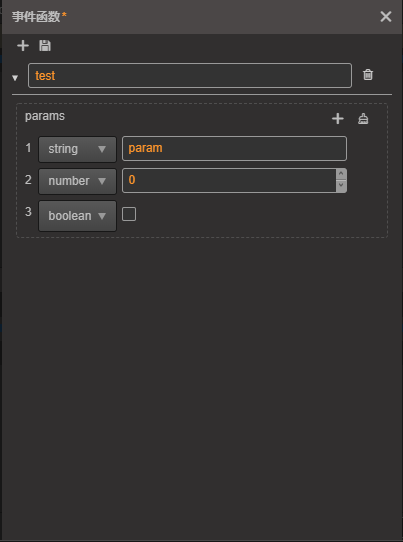Screen dimensions: 403x542
Task: Open the boolean type dropdown
Action: pyautogui.click(x=77, y=216)
